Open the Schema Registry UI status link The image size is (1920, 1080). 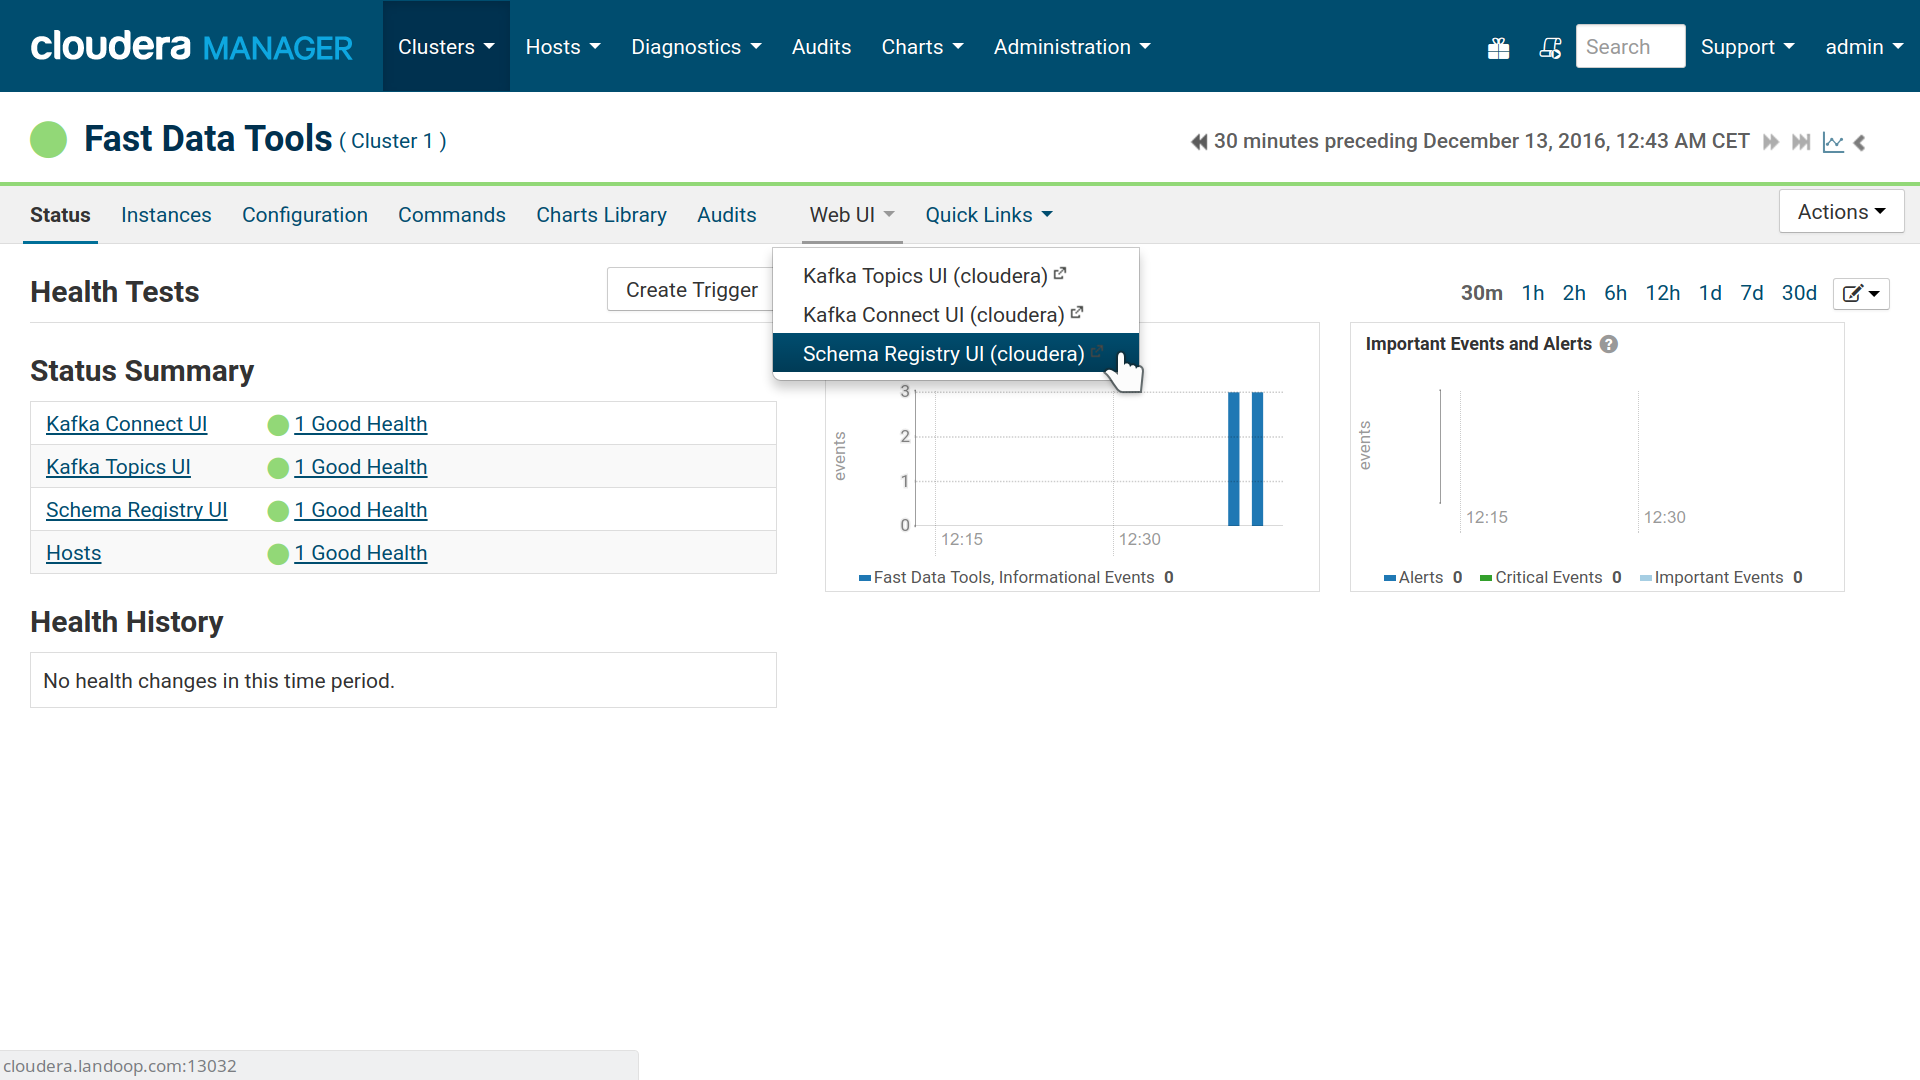point(136,510)
